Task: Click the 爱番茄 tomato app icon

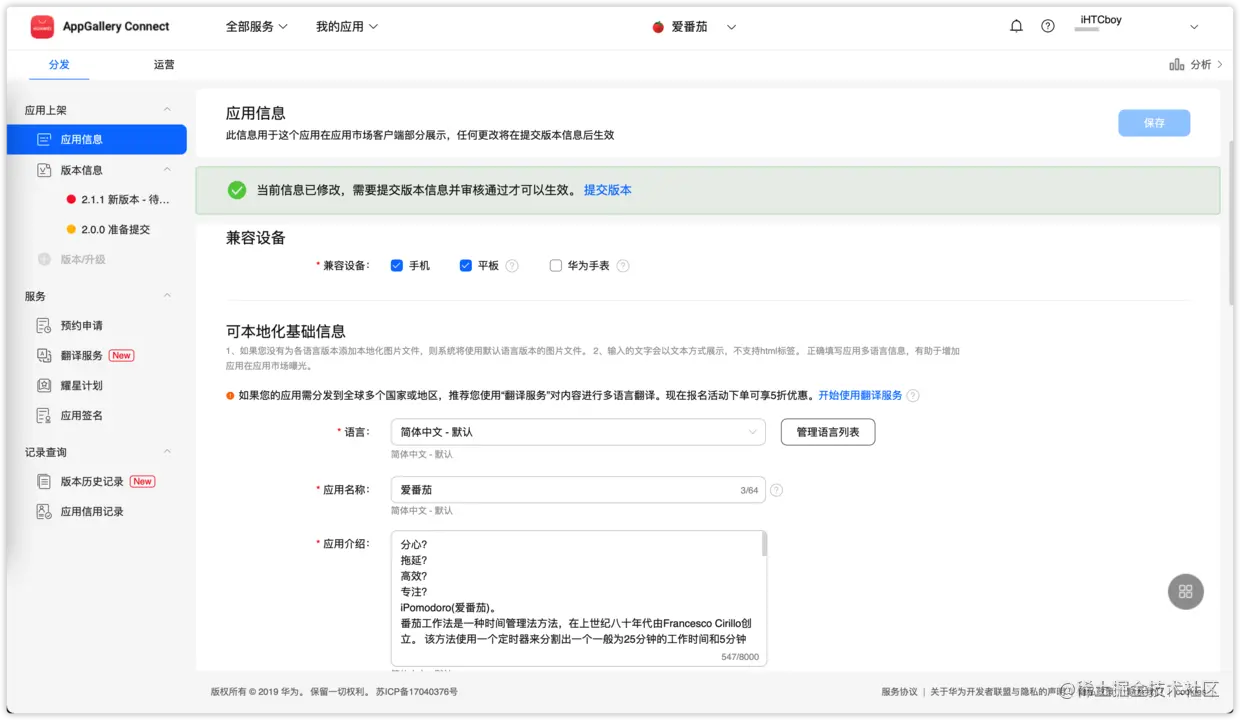Action: click(x=658, y=27)
